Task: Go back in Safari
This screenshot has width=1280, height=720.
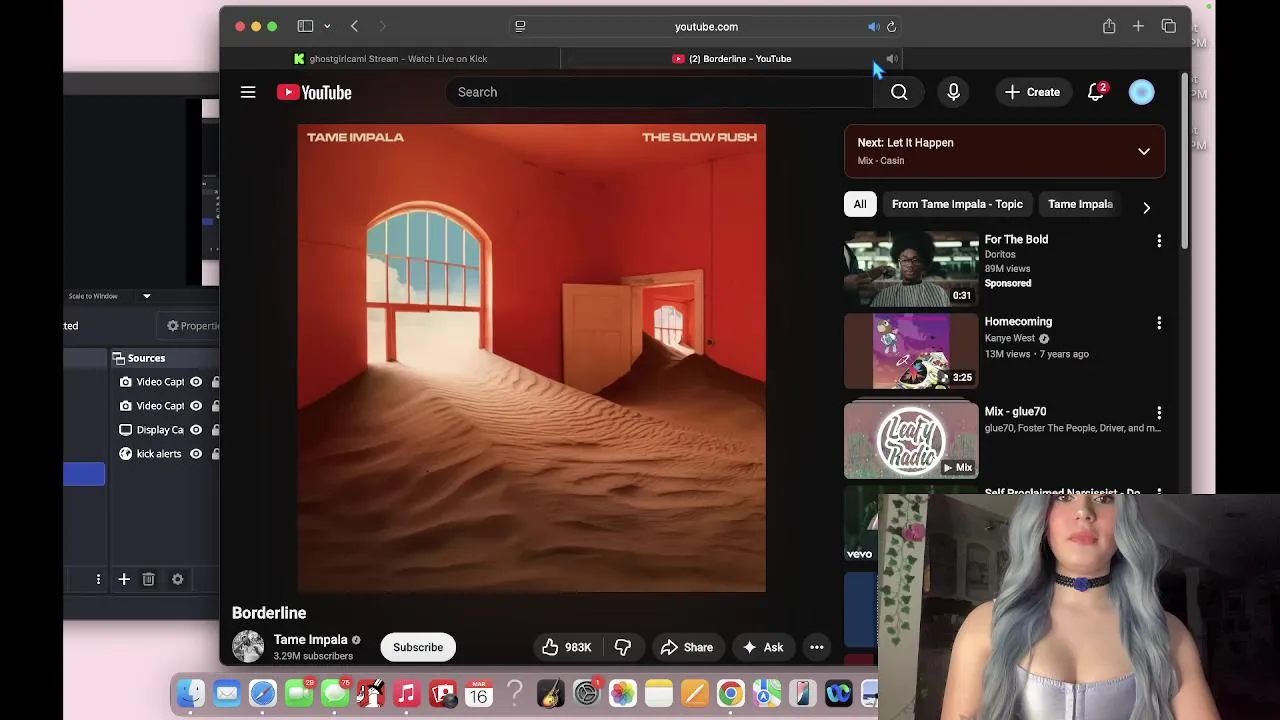Action: 354,26
